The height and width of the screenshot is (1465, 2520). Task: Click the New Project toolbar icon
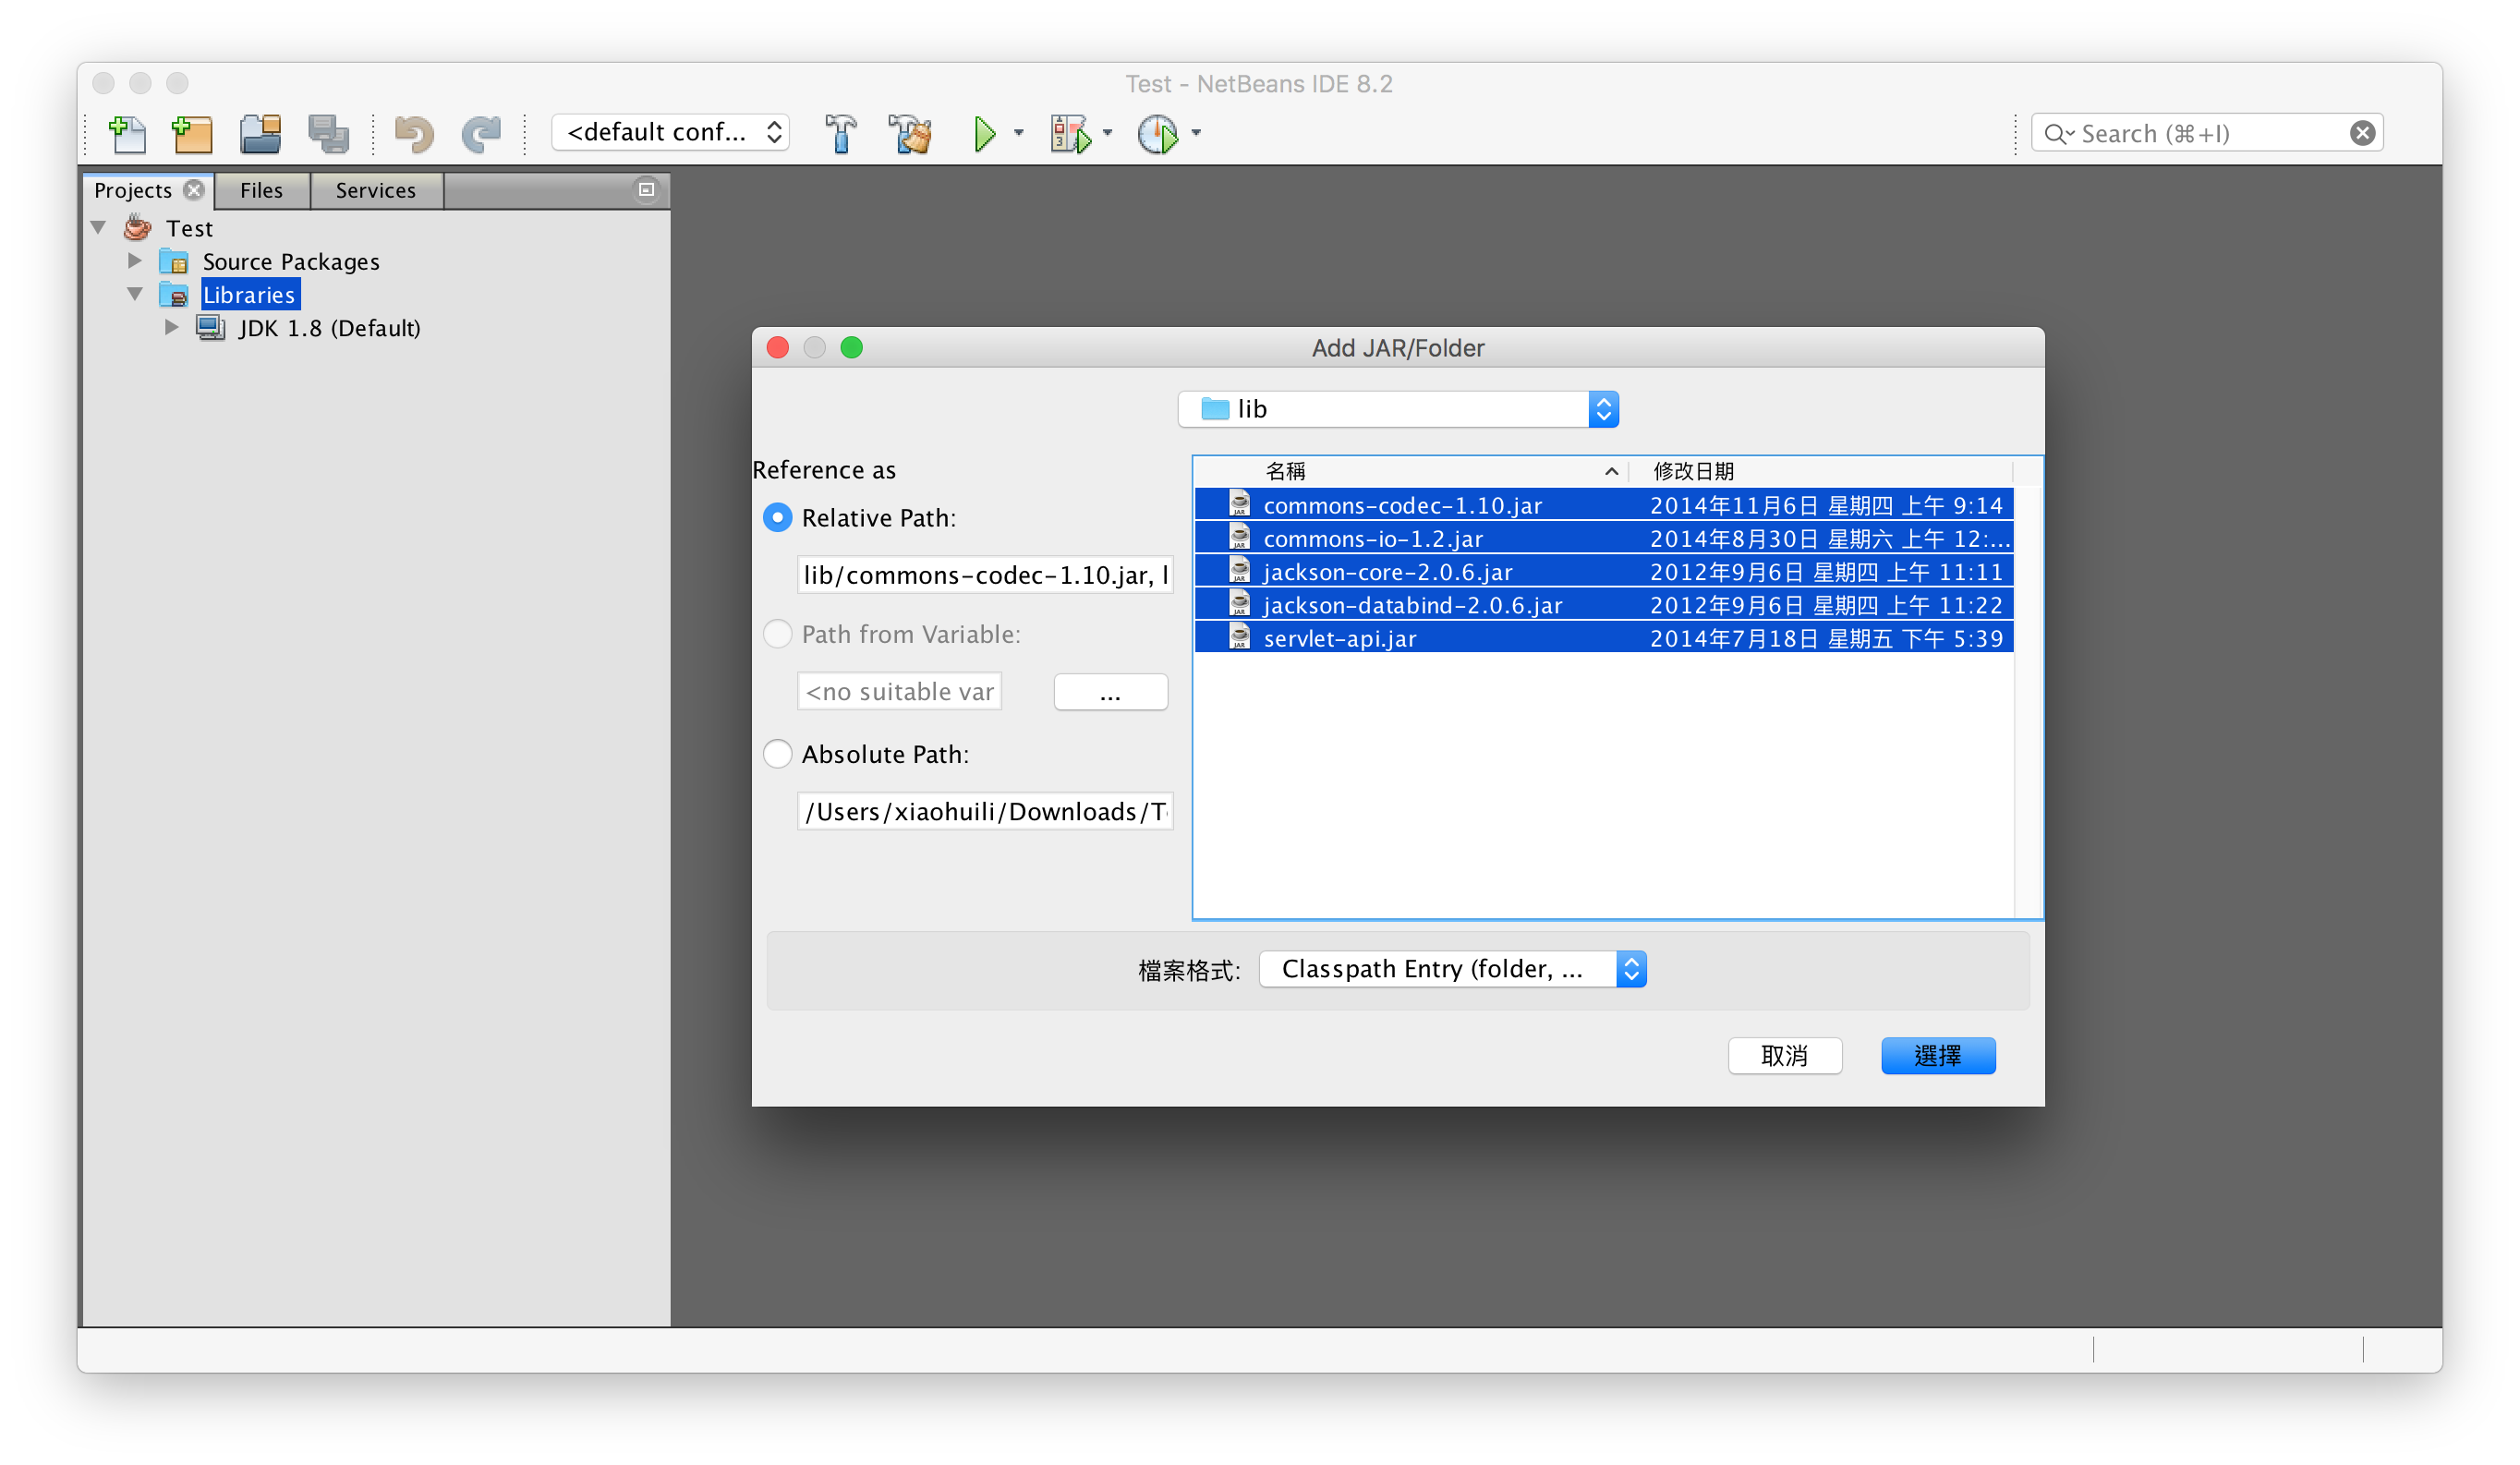[x=193, y=133]
